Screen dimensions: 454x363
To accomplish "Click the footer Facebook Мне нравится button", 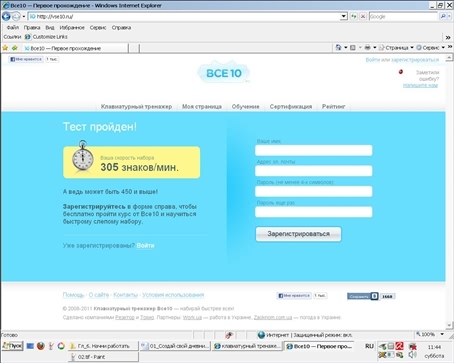I will coord(294,296).
